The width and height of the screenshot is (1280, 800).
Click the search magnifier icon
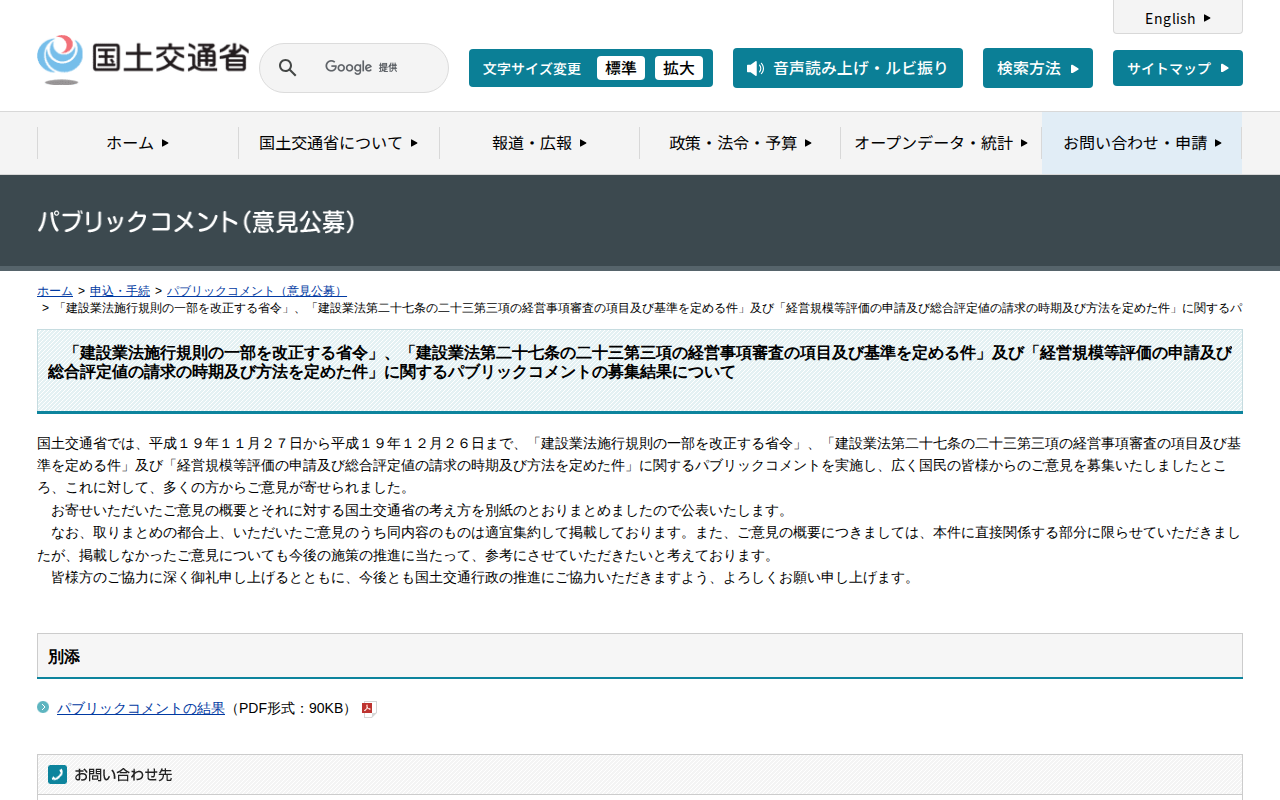[x=287, y=68]
